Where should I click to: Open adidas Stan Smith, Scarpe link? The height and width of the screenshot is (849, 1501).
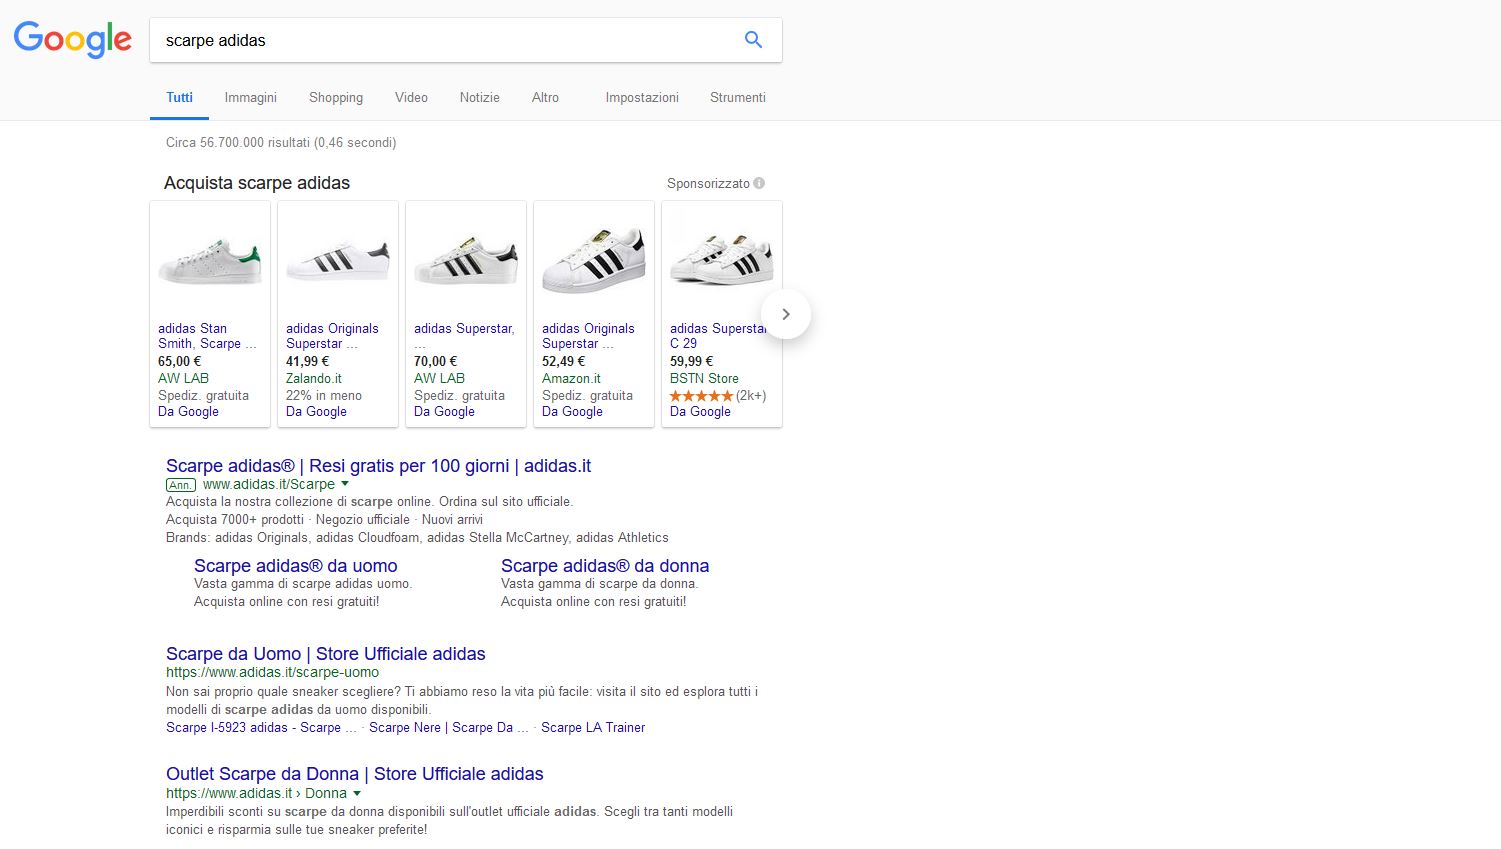coord(207,336)
